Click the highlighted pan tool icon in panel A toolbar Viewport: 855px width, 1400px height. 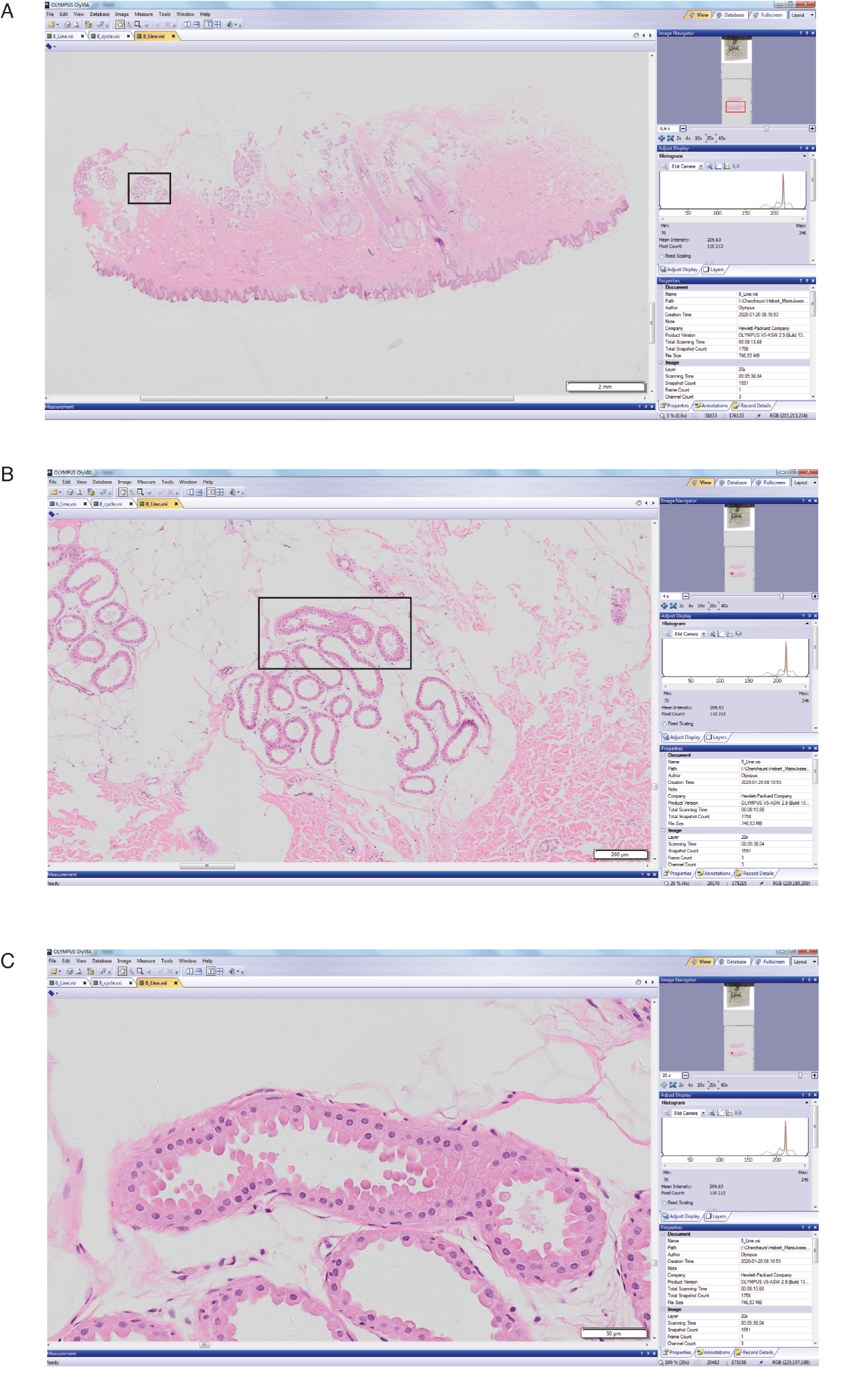click(122, 24)
